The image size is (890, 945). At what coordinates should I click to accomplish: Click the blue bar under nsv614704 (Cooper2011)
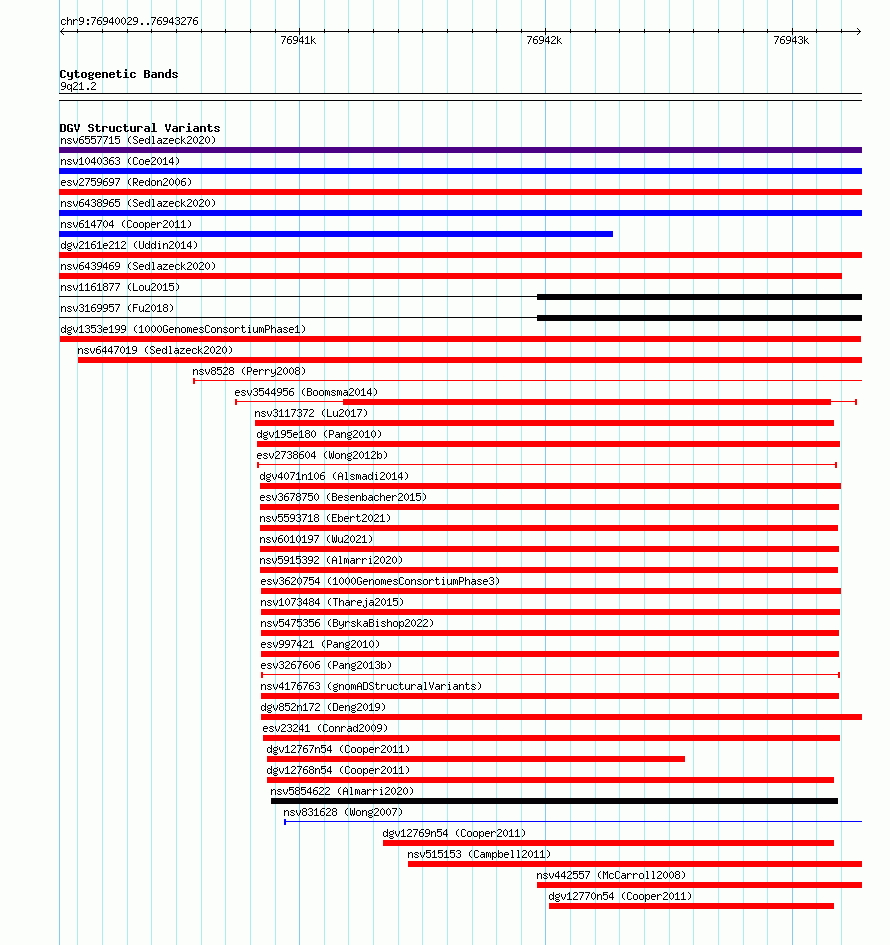pos(336,234)
